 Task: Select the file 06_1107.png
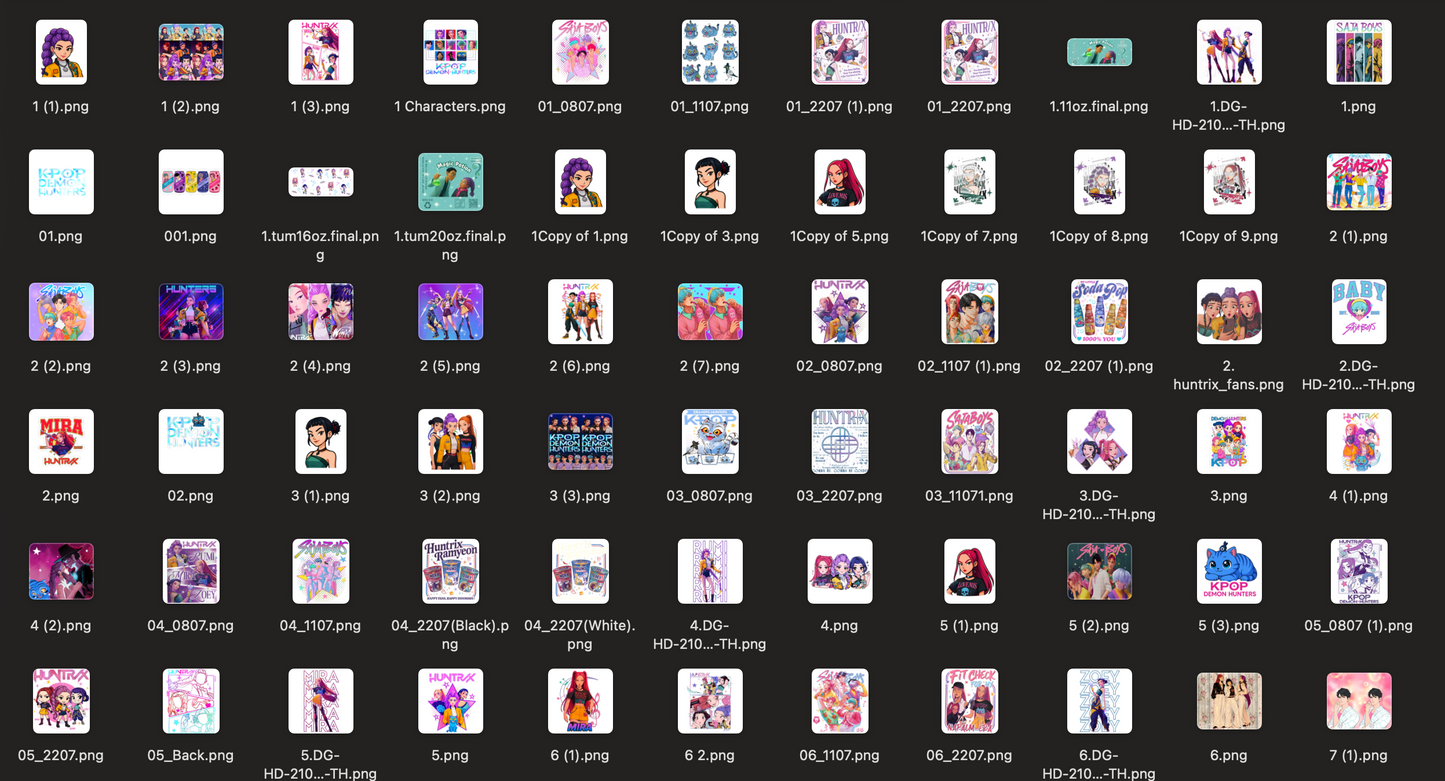coord(840,701)
